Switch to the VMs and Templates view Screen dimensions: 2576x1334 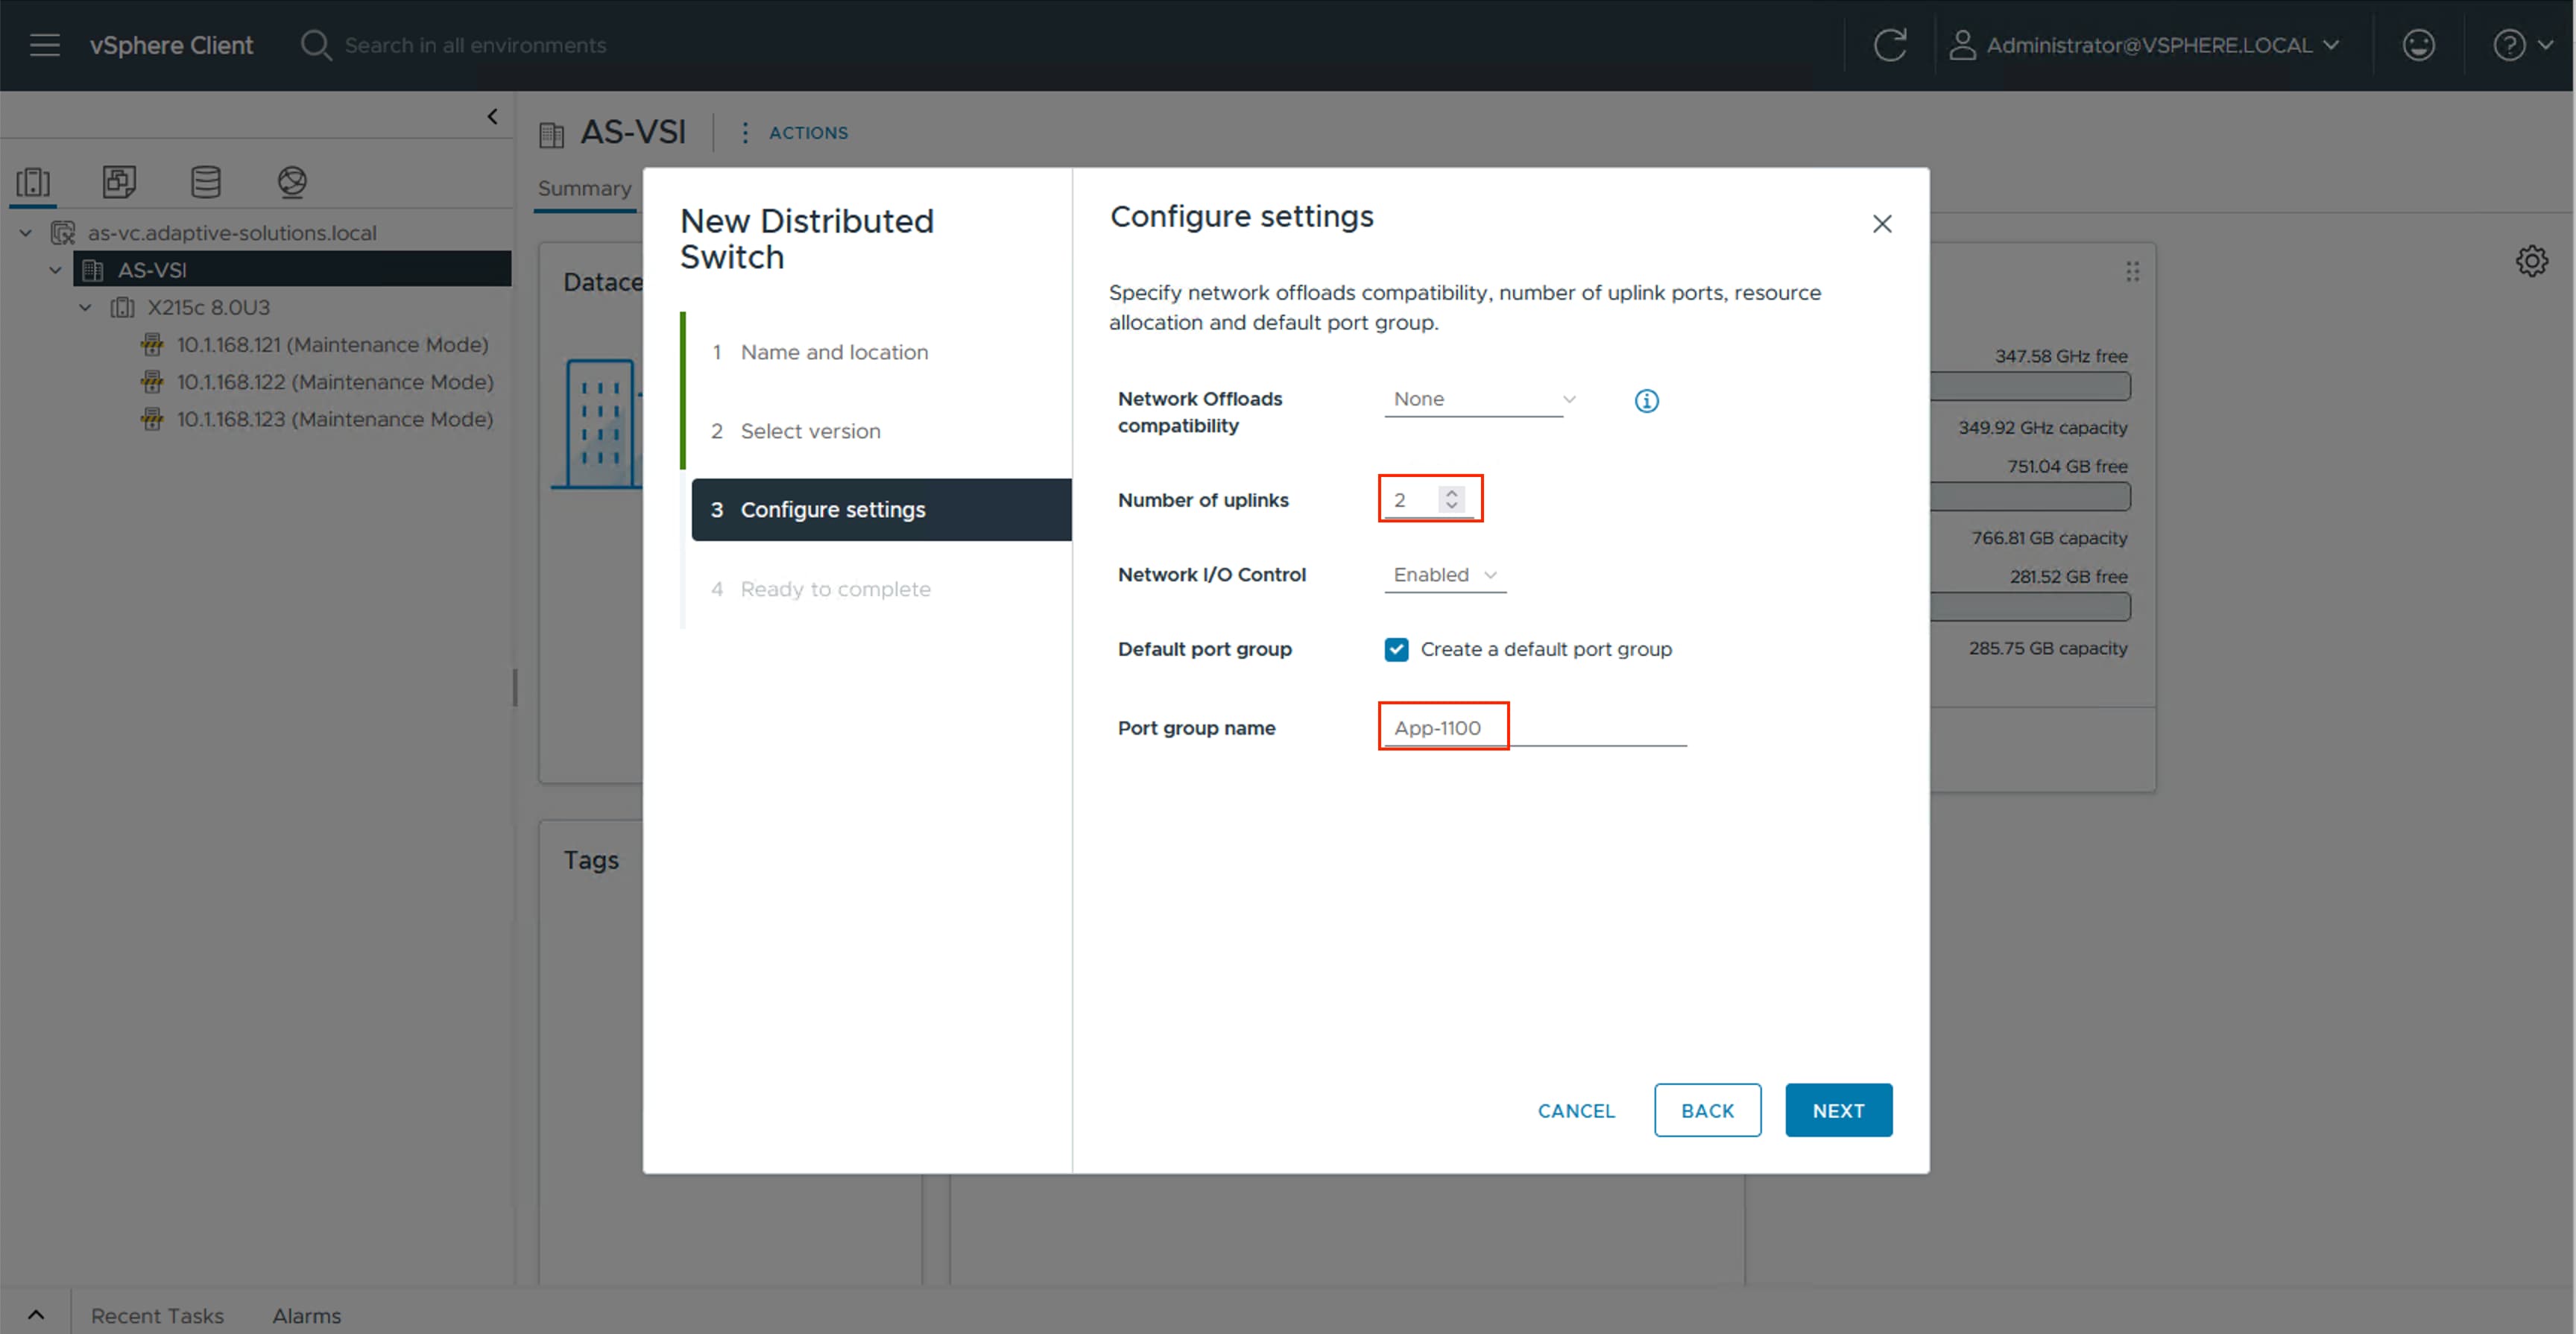(x=119, y=182)
